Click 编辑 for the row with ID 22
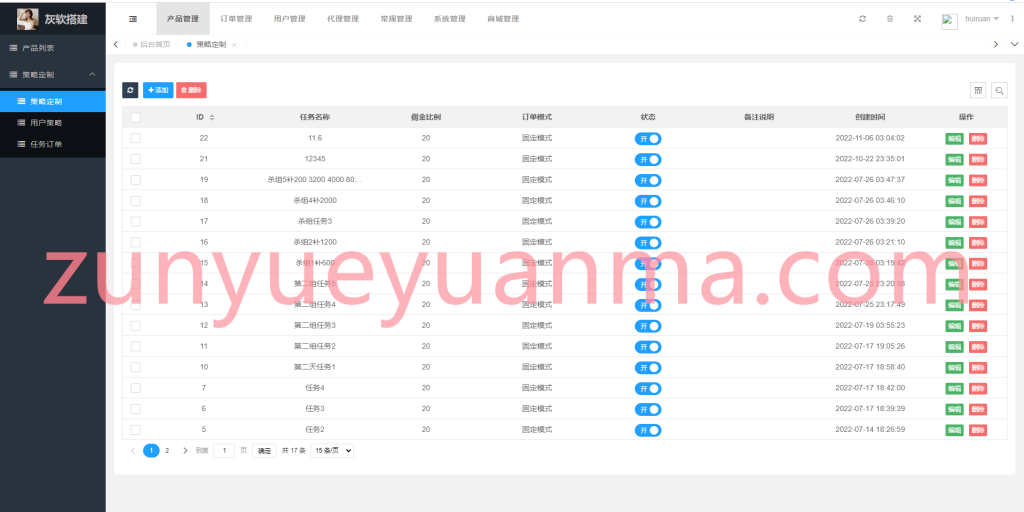This screenshot has width=1024, height=512. click(x=954, y=138)
